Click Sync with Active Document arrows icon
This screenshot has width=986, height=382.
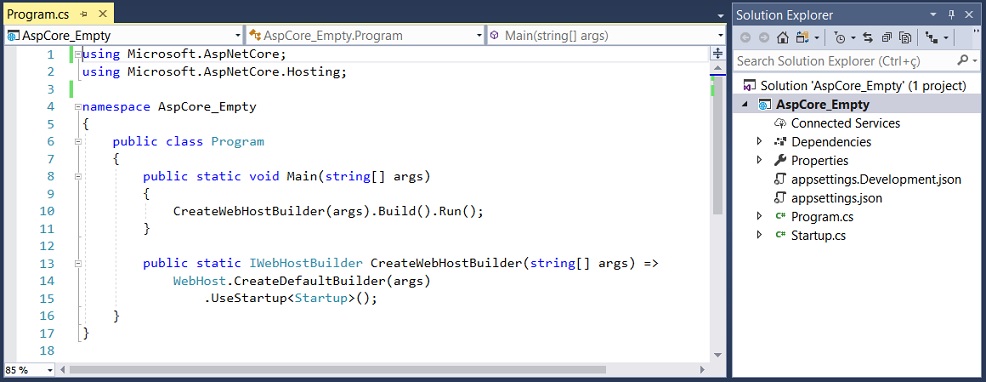(868, 38)
